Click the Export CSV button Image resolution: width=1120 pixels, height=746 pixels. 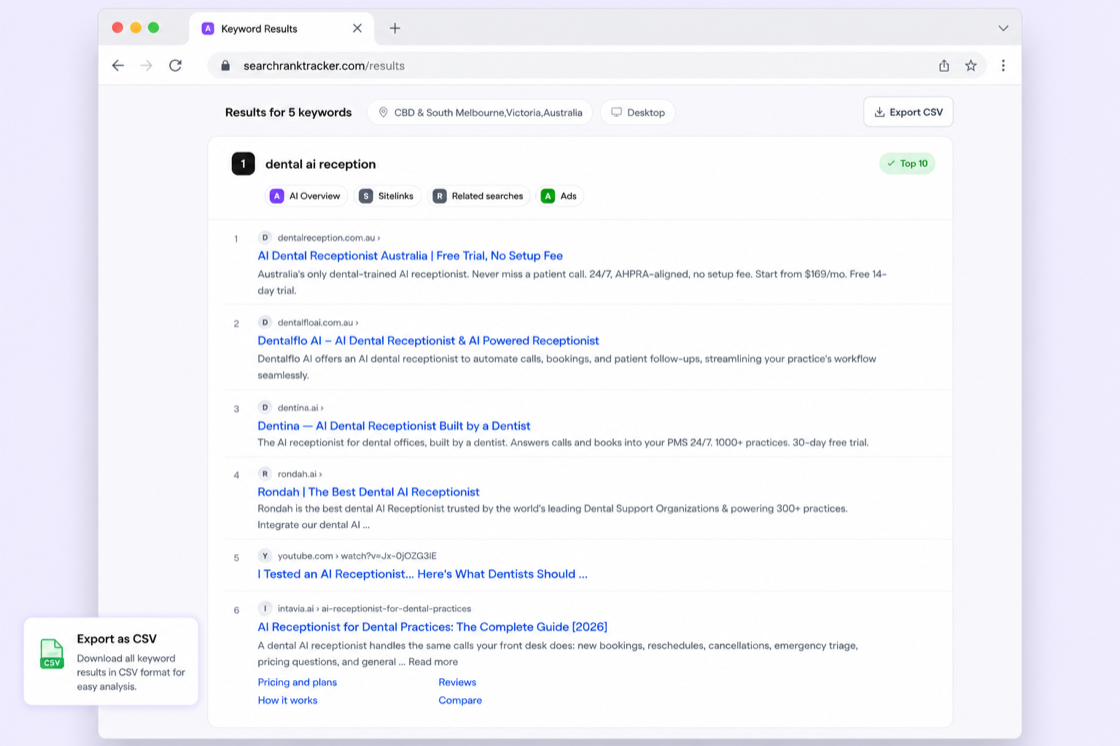coord(909,112)
